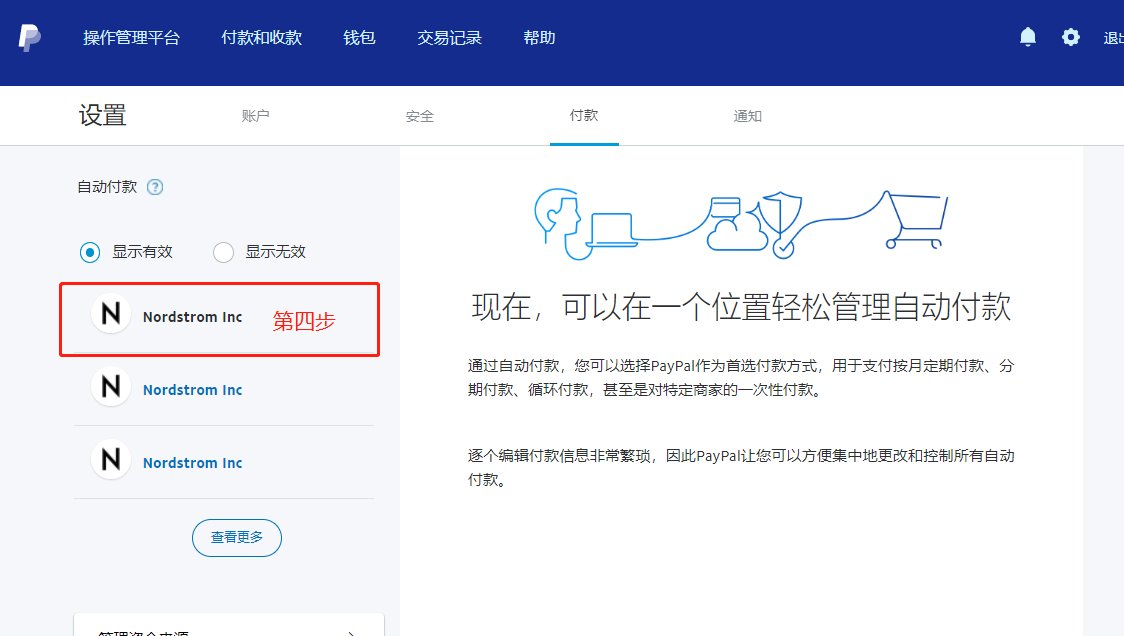This screenshot has width=1124, height=636.
Task: Open the highlighted Nordstrom Inc entry marked 第四步
Action: (193, 316)
